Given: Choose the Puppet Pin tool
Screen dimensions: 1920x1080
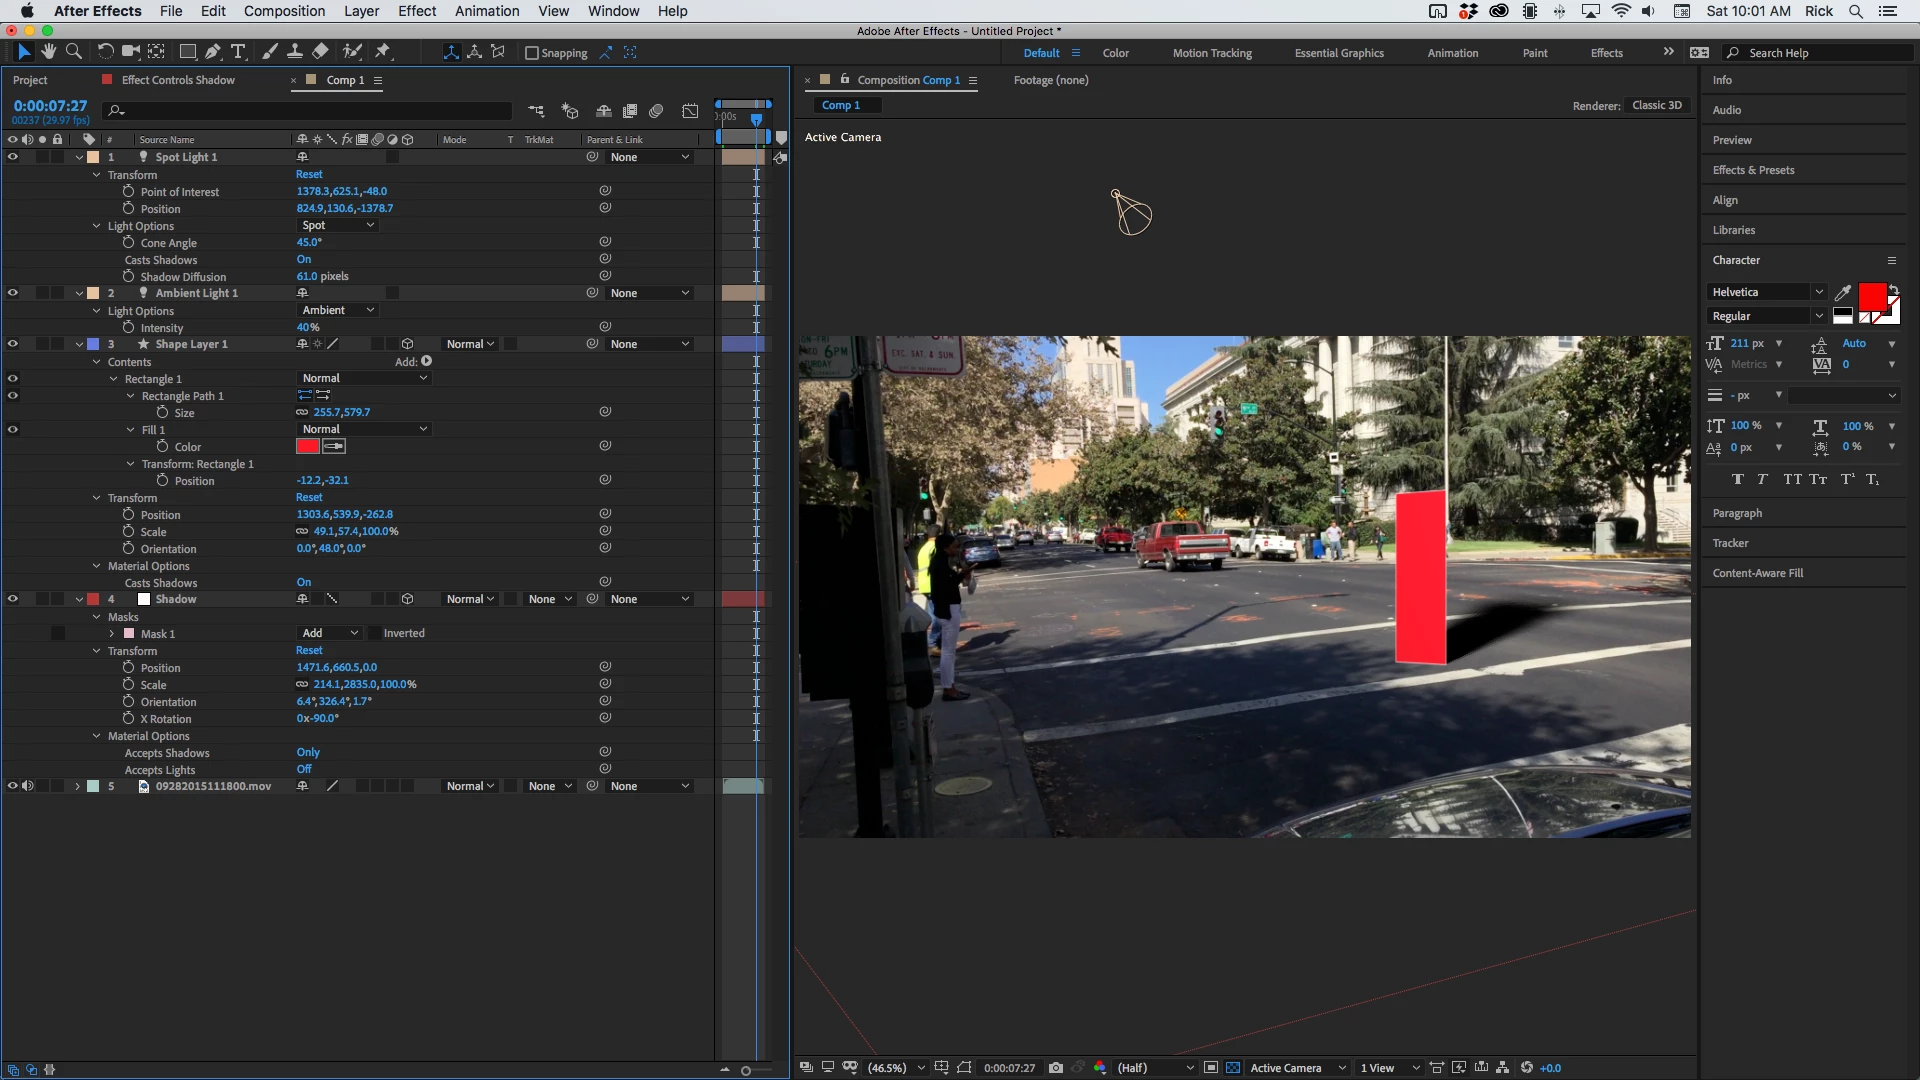Looking at the screenshot, I should pyautogui.click(x=383, y=52).
